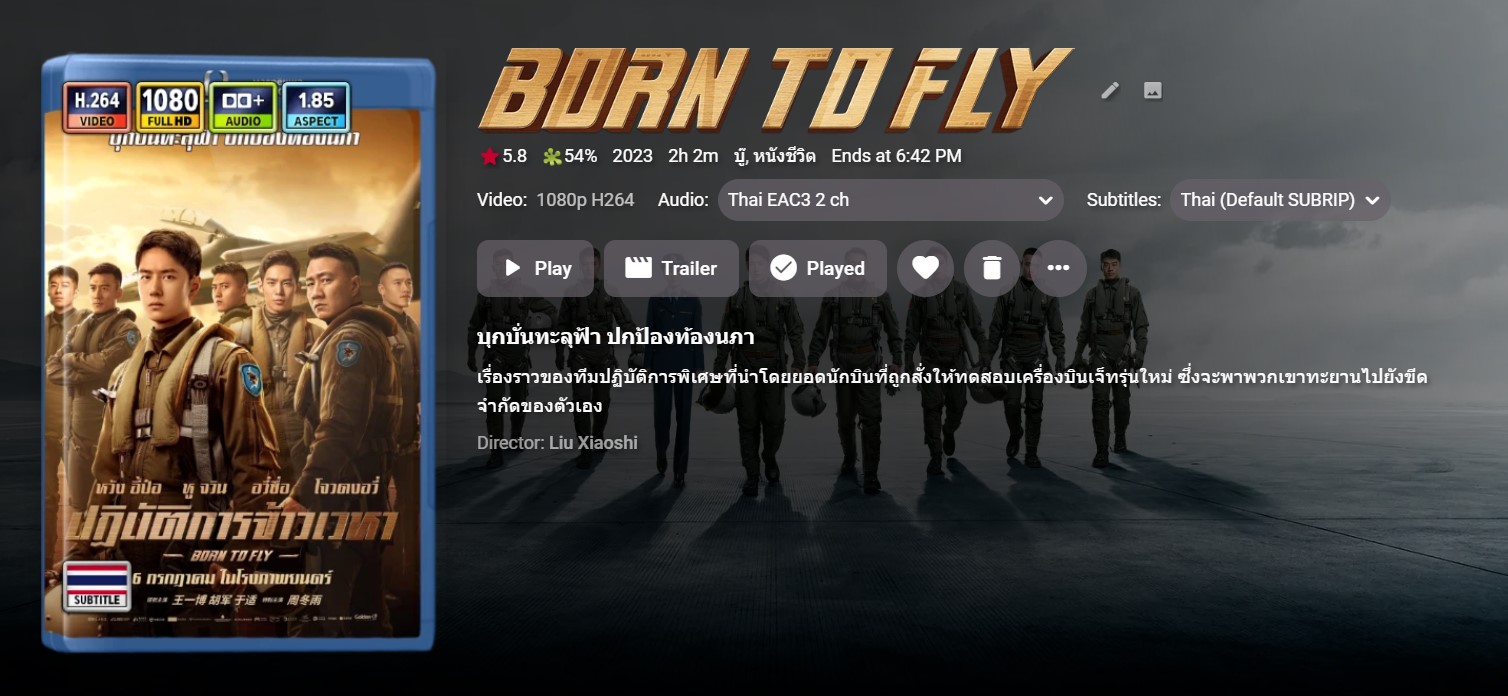Open director Liu Xiaoshi's page
Screen dimensions: 1508x696
tap(593, 443)
